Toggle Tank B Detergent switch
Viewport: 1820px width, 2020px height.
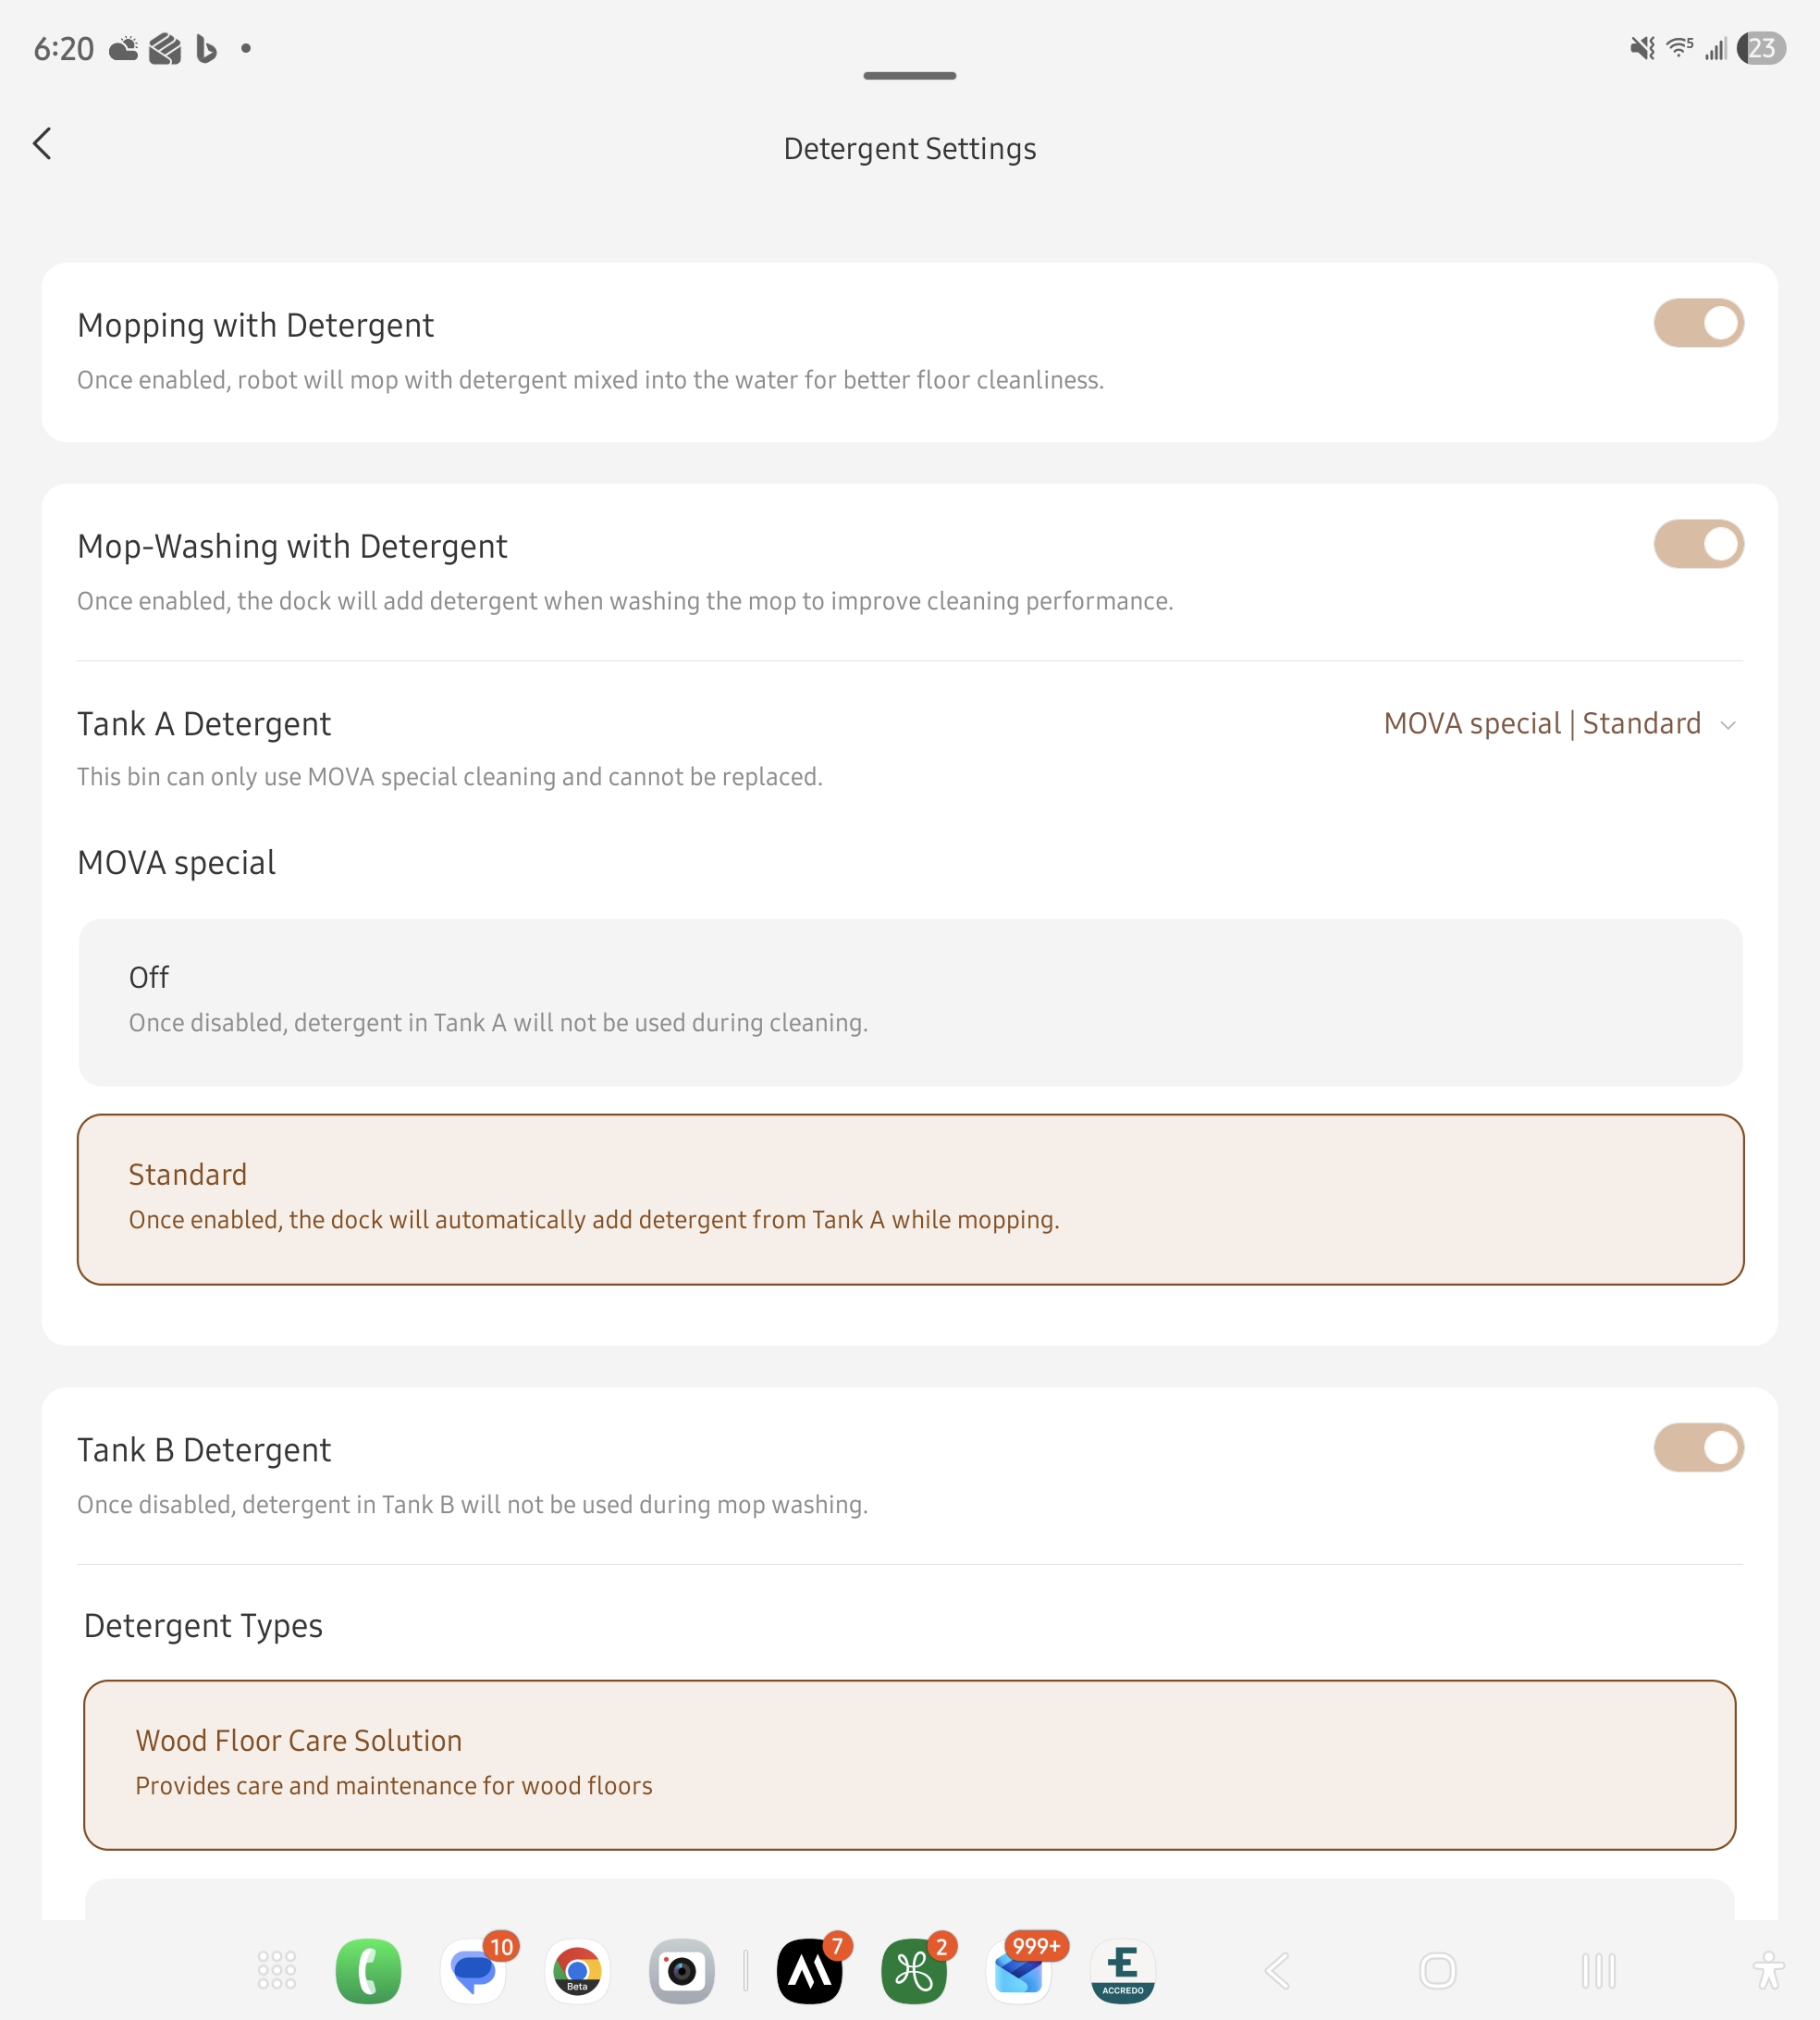pyautogui.click(x=1698, y=1448)
